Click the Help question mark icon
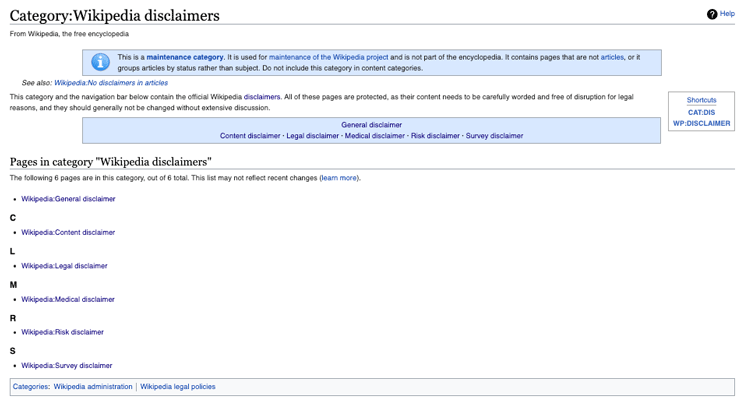 [x=712, y=14]
